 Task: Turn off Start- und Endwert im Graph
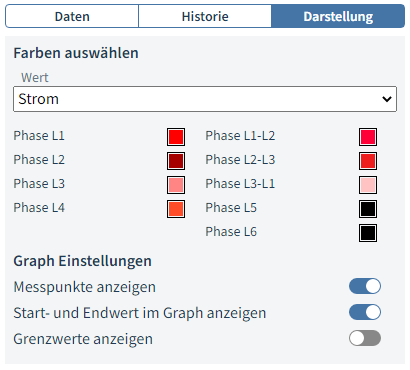365,312
